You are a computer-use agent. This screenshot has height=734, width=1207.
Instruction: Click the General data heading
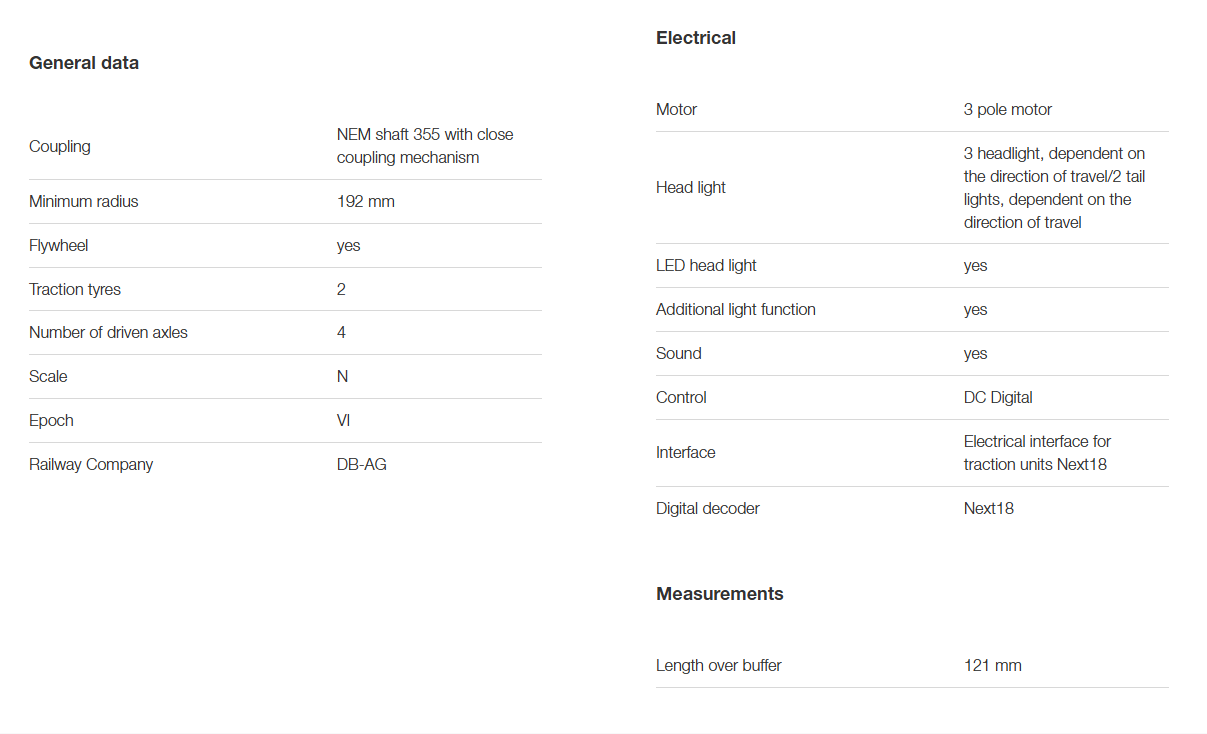pos(84,63)
